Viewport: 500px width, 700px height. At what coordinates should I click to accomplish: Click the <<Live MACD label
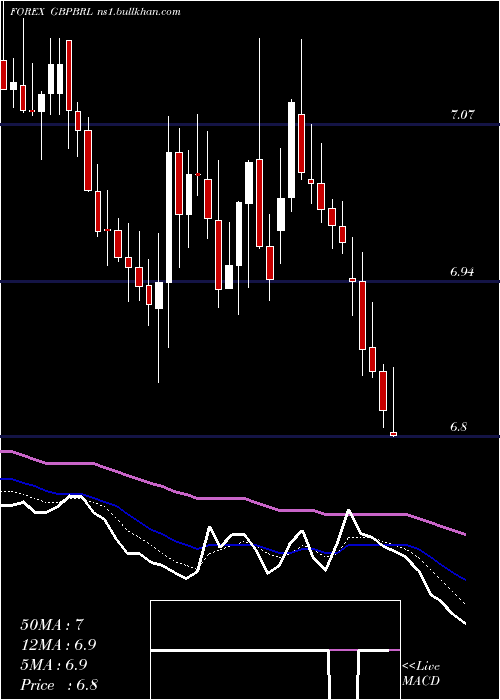(421, 673)
